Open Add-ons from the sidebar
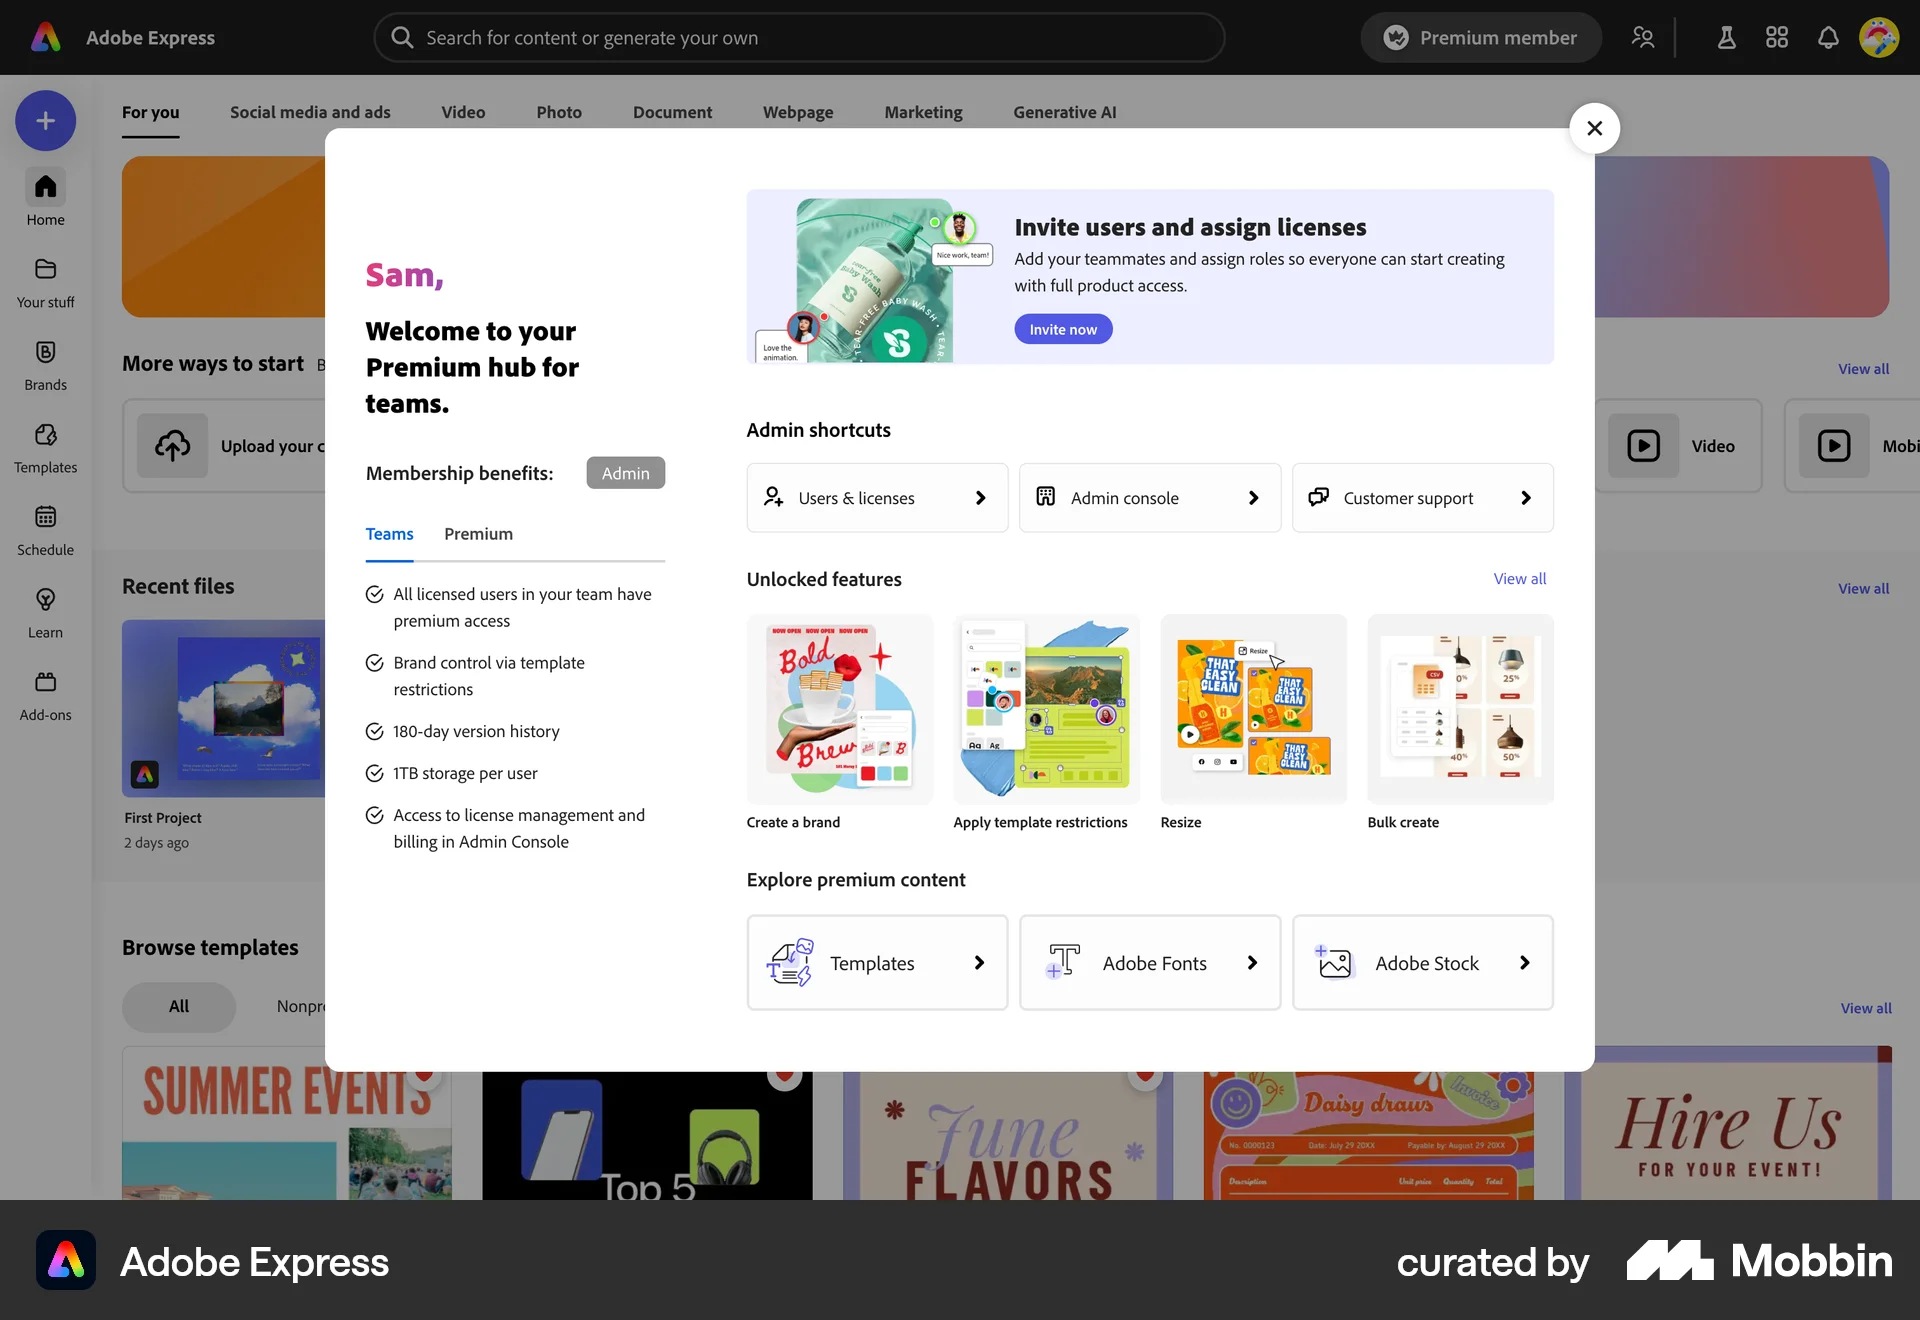Image resolution: width=1920 pixels, height=1320 pixels. (44, 694)
